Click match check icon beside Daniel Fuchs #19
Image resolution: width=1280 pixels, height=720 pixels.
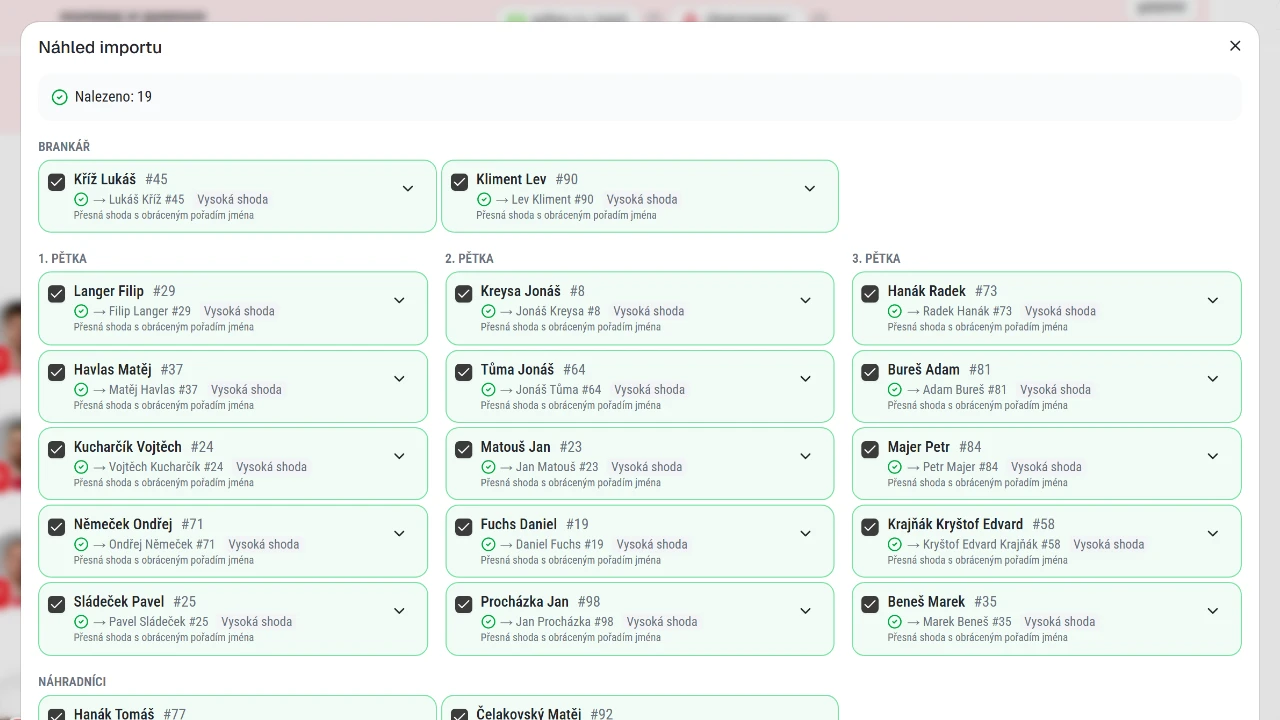point(488,544)
